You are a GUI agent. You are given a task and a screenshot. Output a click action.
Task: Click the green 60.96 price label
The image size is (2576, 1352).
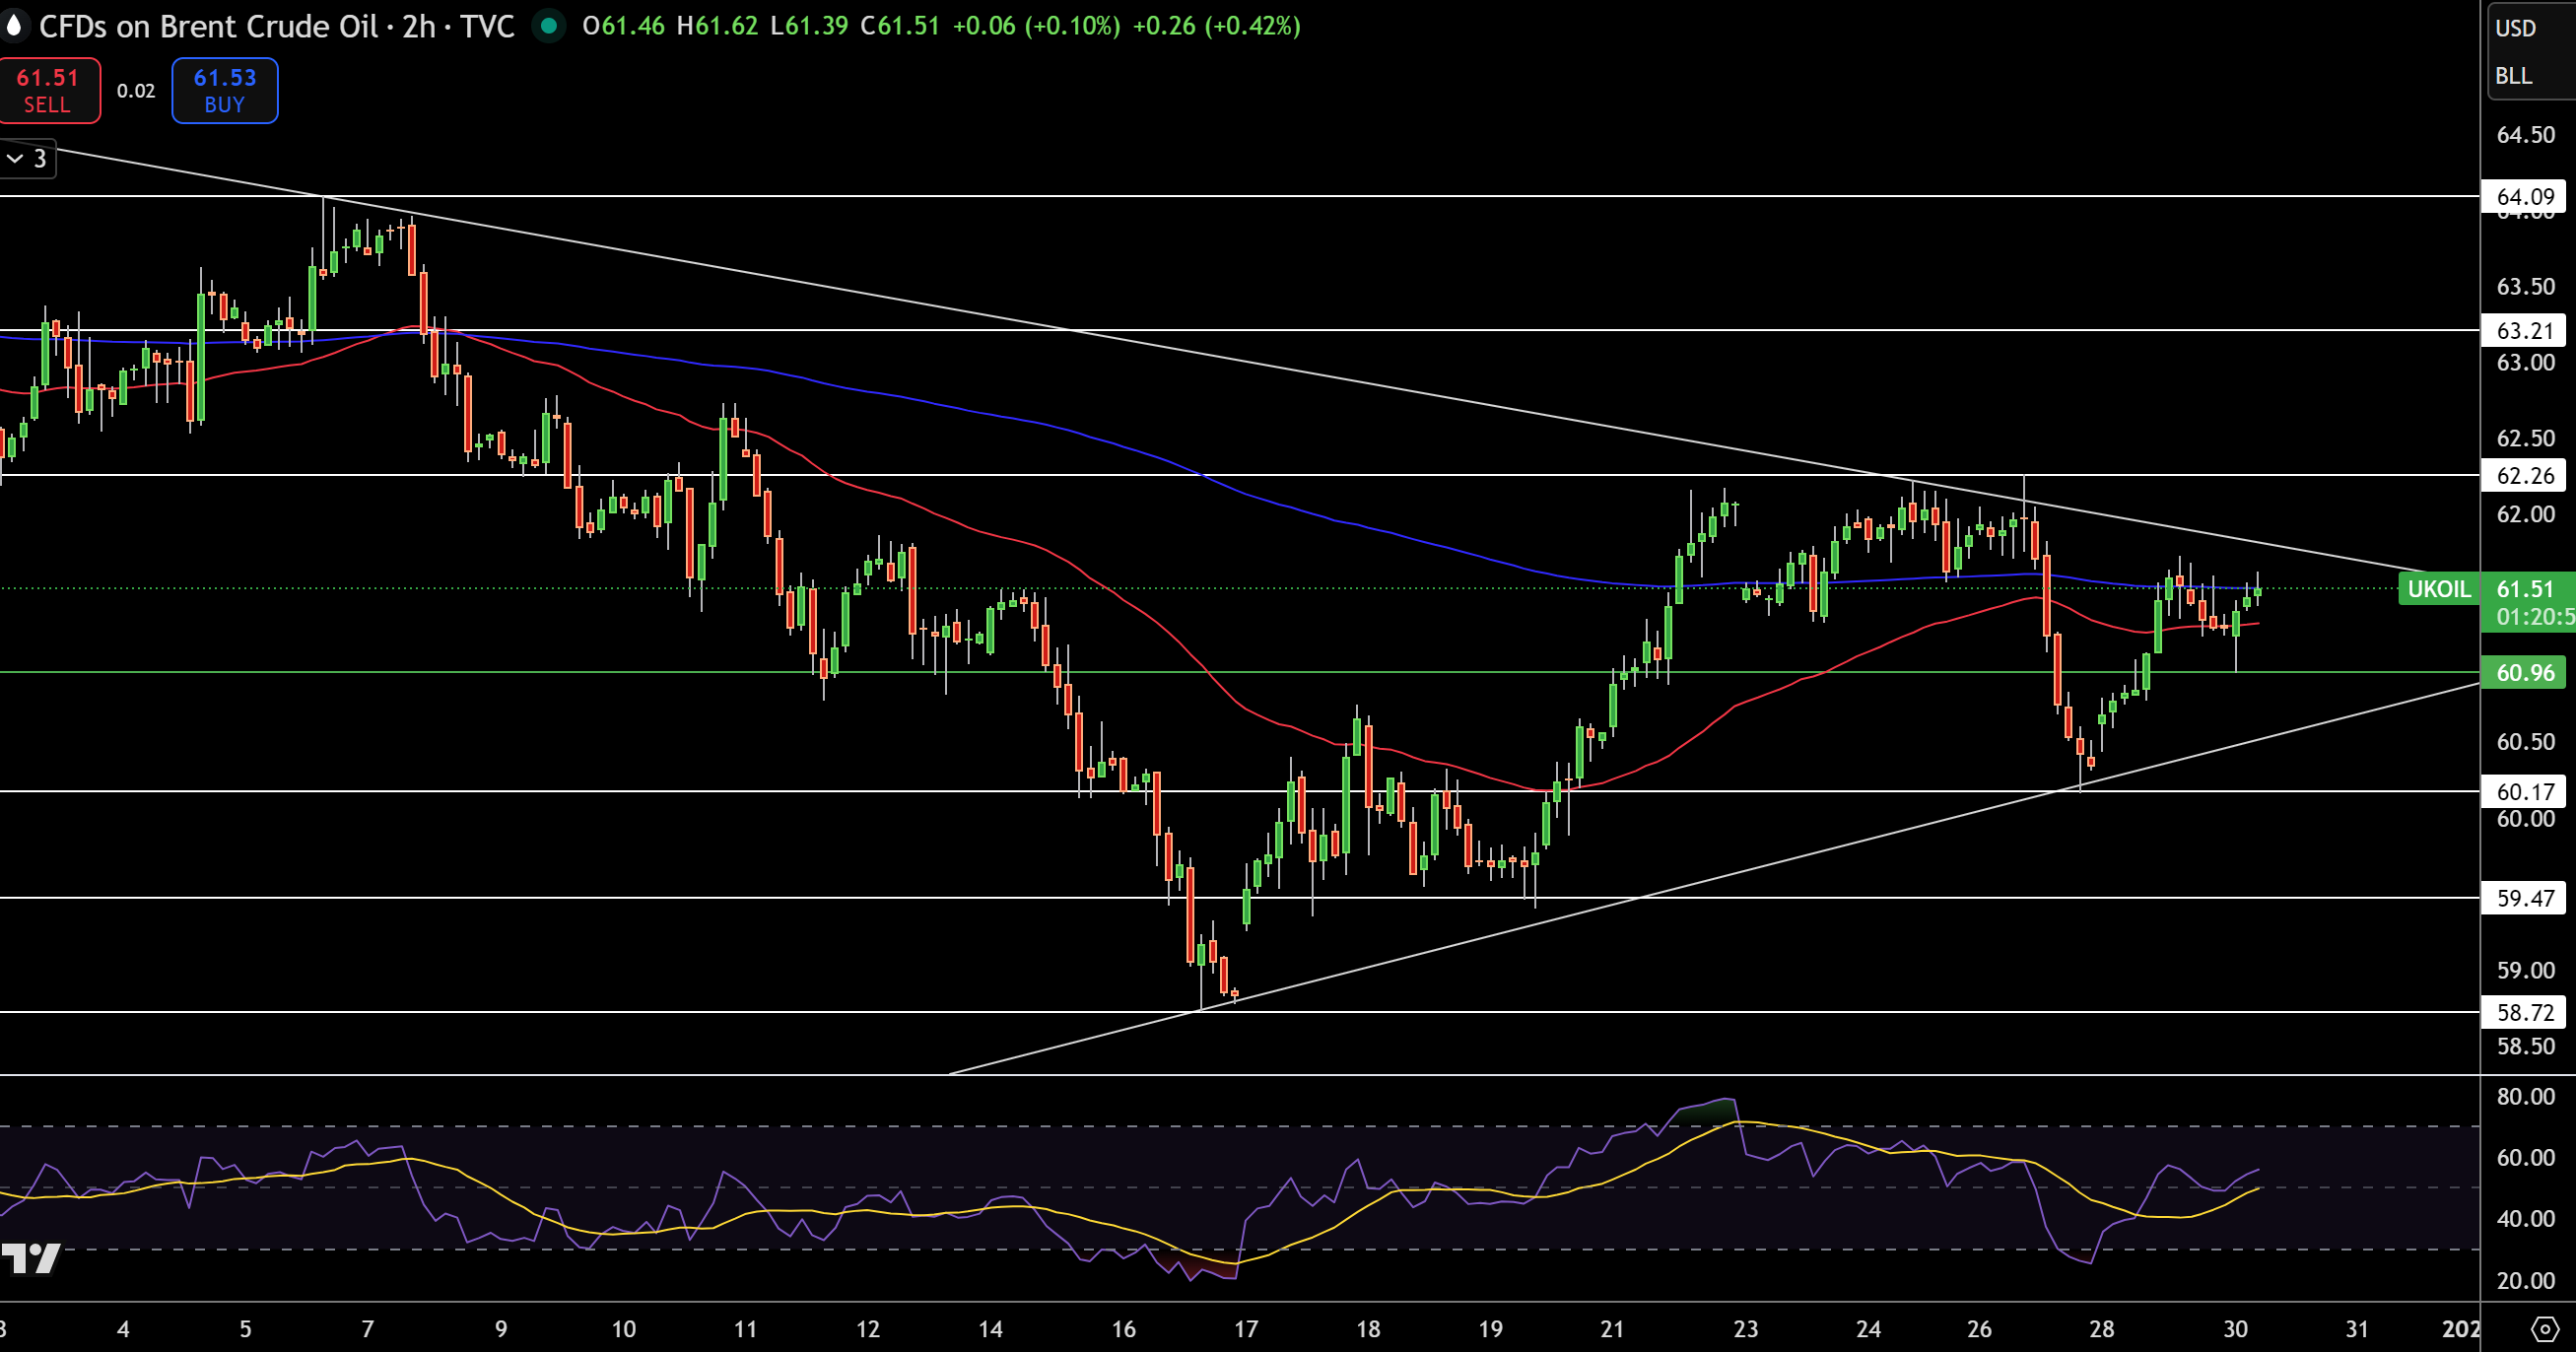click(x=2525, y=673)
